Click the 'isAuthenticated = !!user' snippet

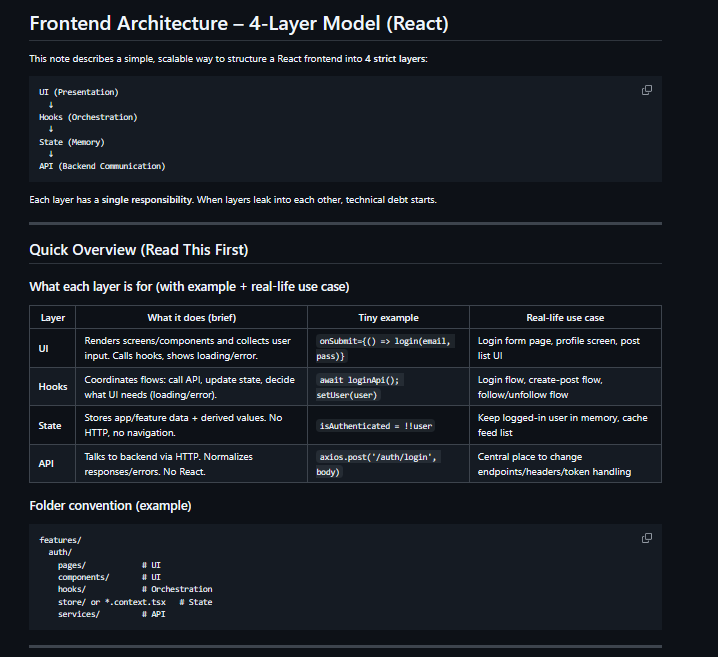tap(375, 426)
